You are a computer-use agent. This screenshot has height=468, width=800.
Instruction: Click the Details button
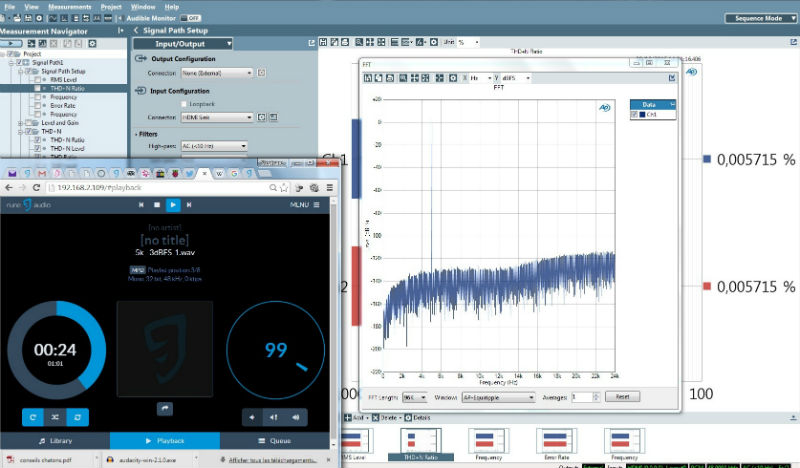point(418,417)
